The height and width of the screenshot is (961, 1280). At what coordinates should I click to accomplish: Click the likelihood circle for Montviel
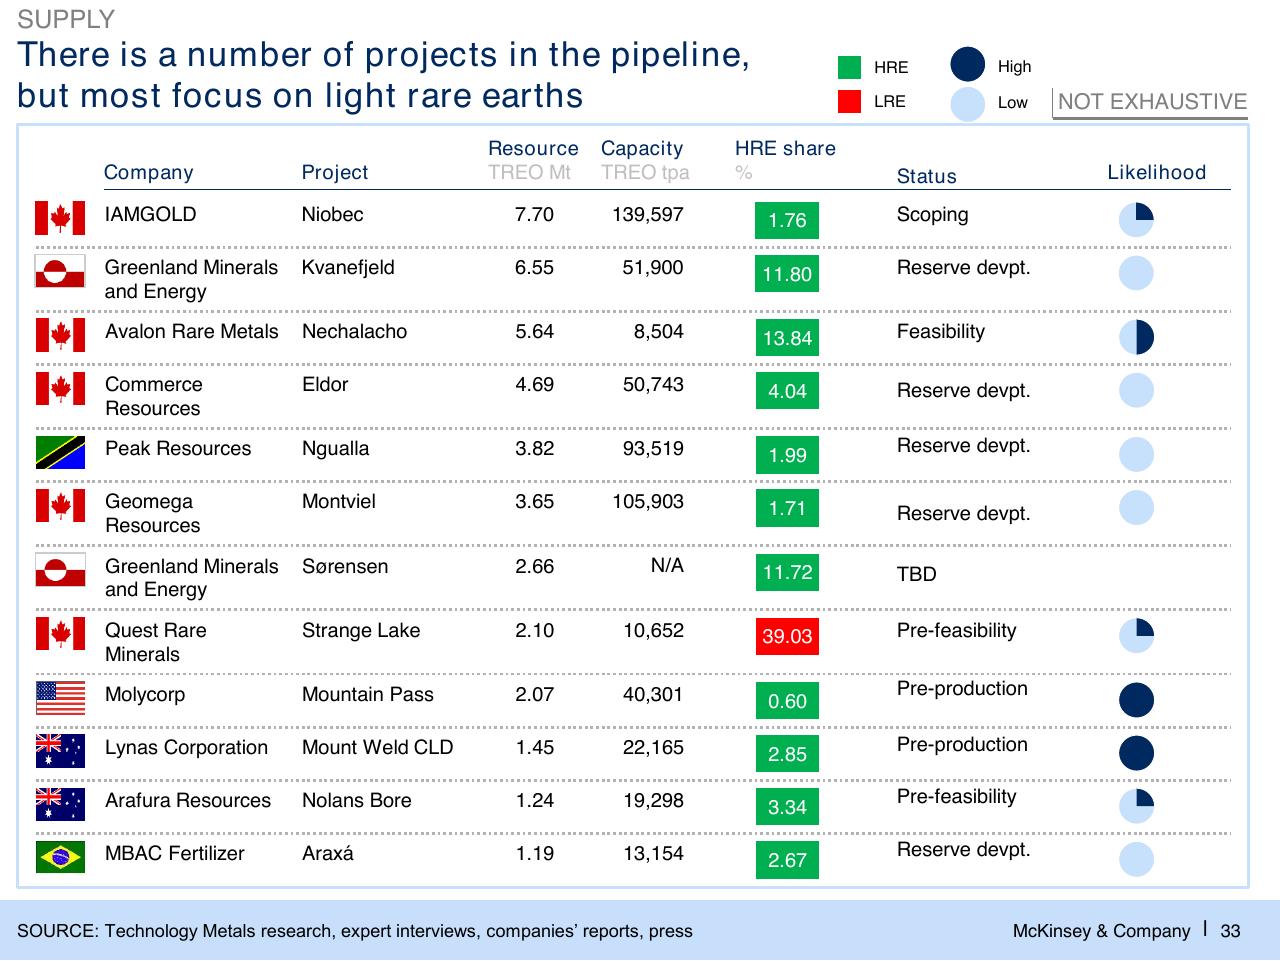(x=1136, y=507)
